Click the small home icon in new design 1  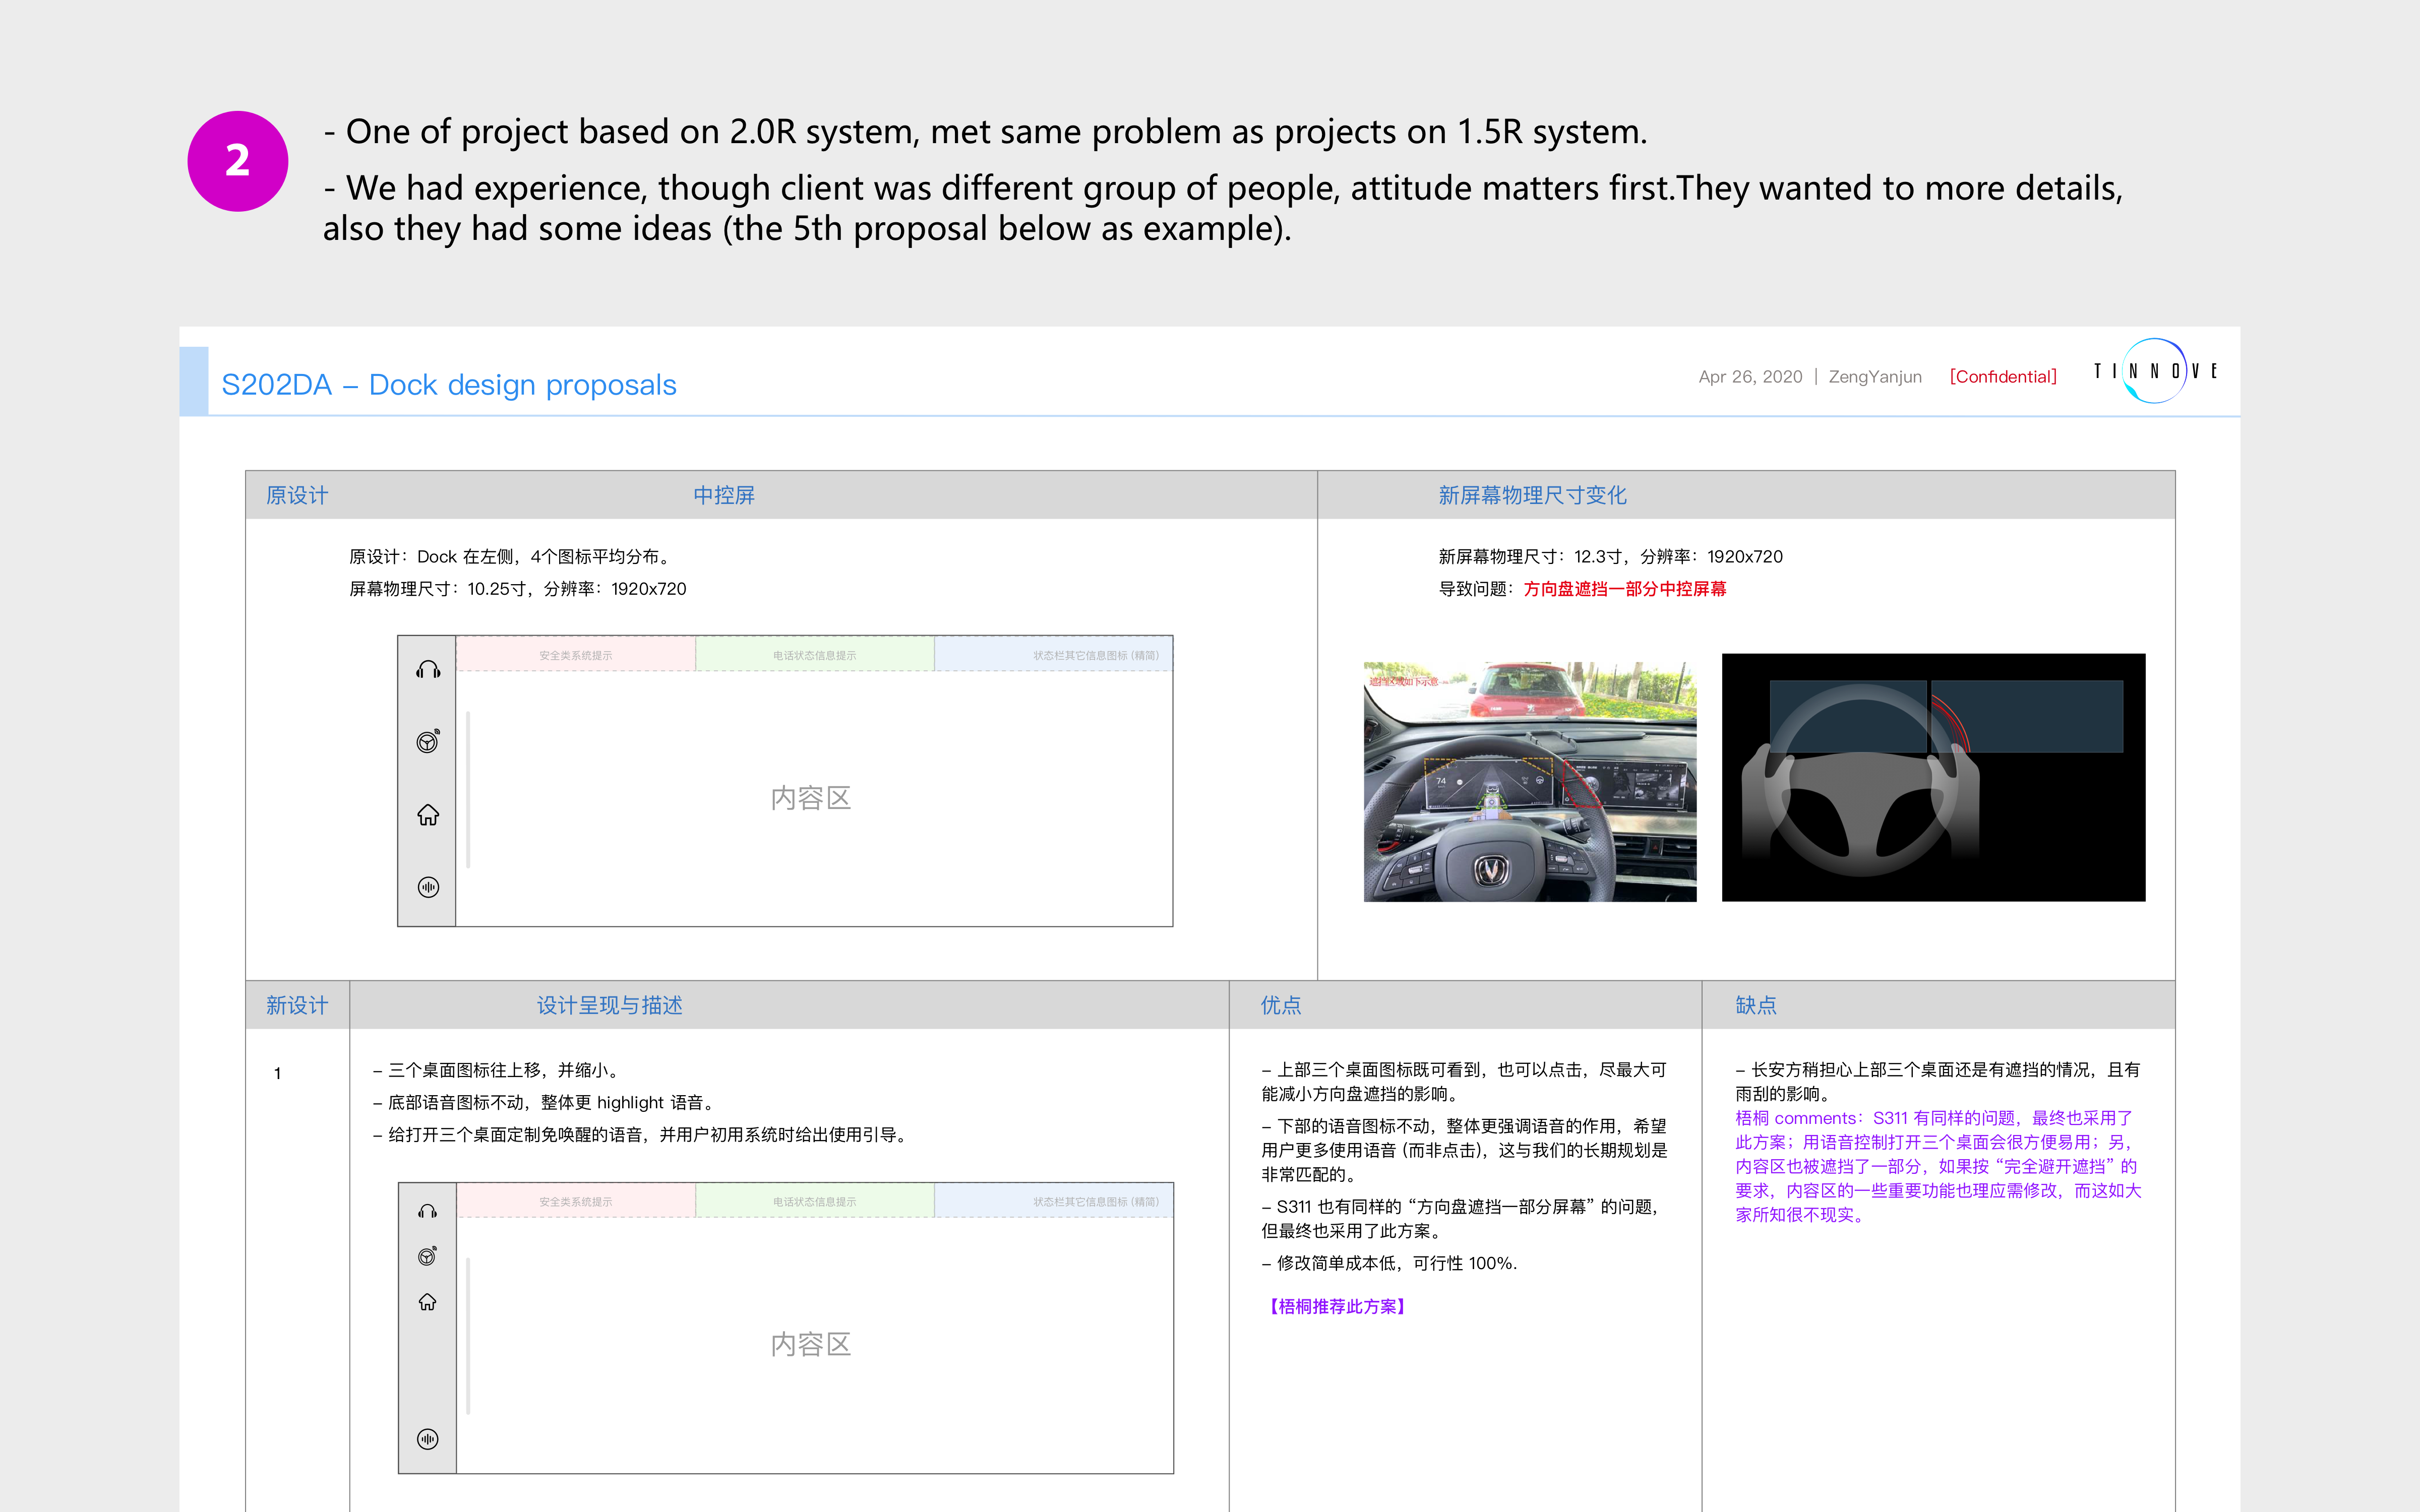tap(428, 1301)
